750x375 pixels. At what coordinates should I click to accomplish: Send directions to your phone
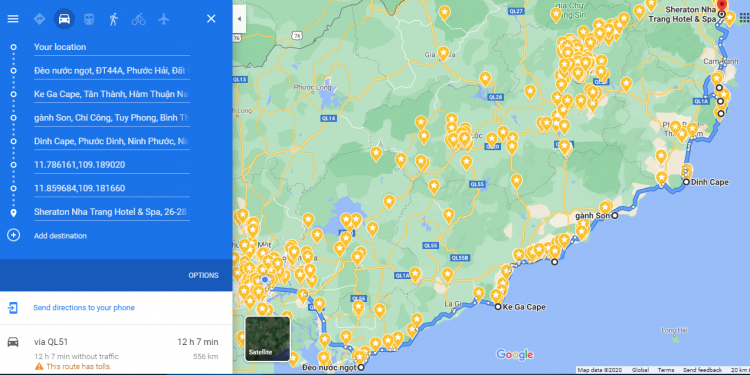(84, 308)
